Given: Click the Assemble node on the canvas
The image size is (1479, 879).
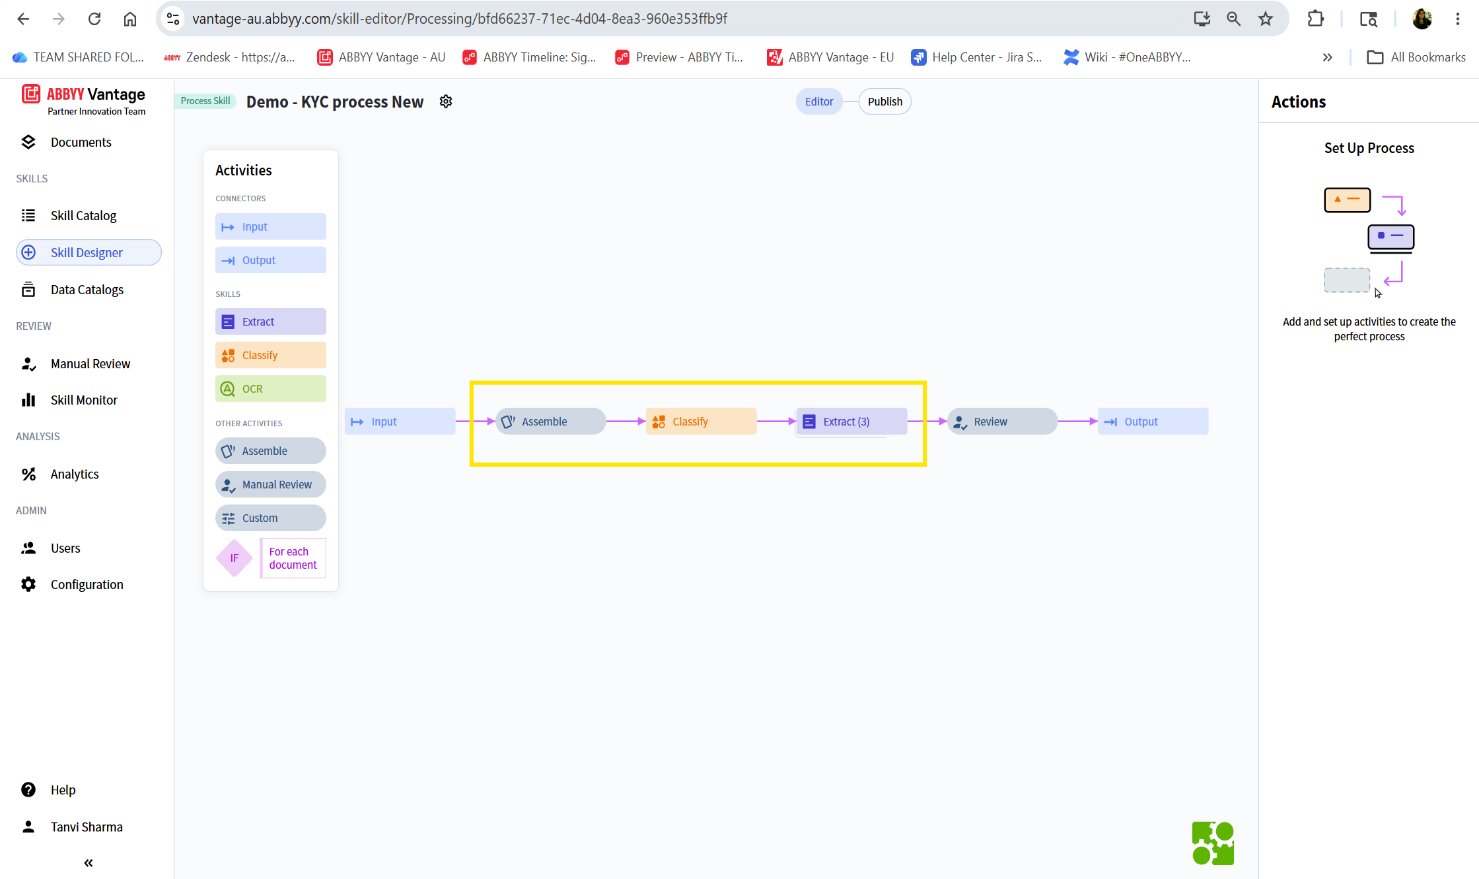Looking at the screenshot, I should click(550, 421).
